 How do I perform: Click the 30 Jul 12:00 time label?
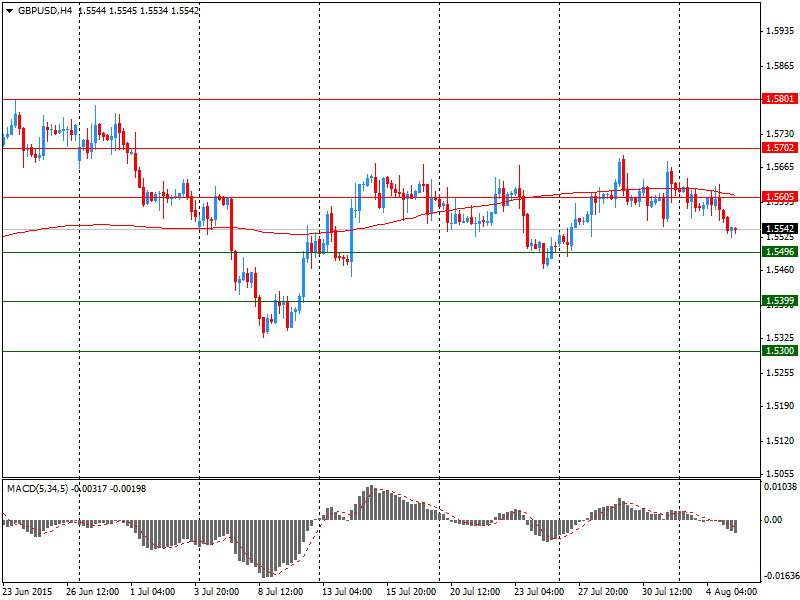coord(667,592)
